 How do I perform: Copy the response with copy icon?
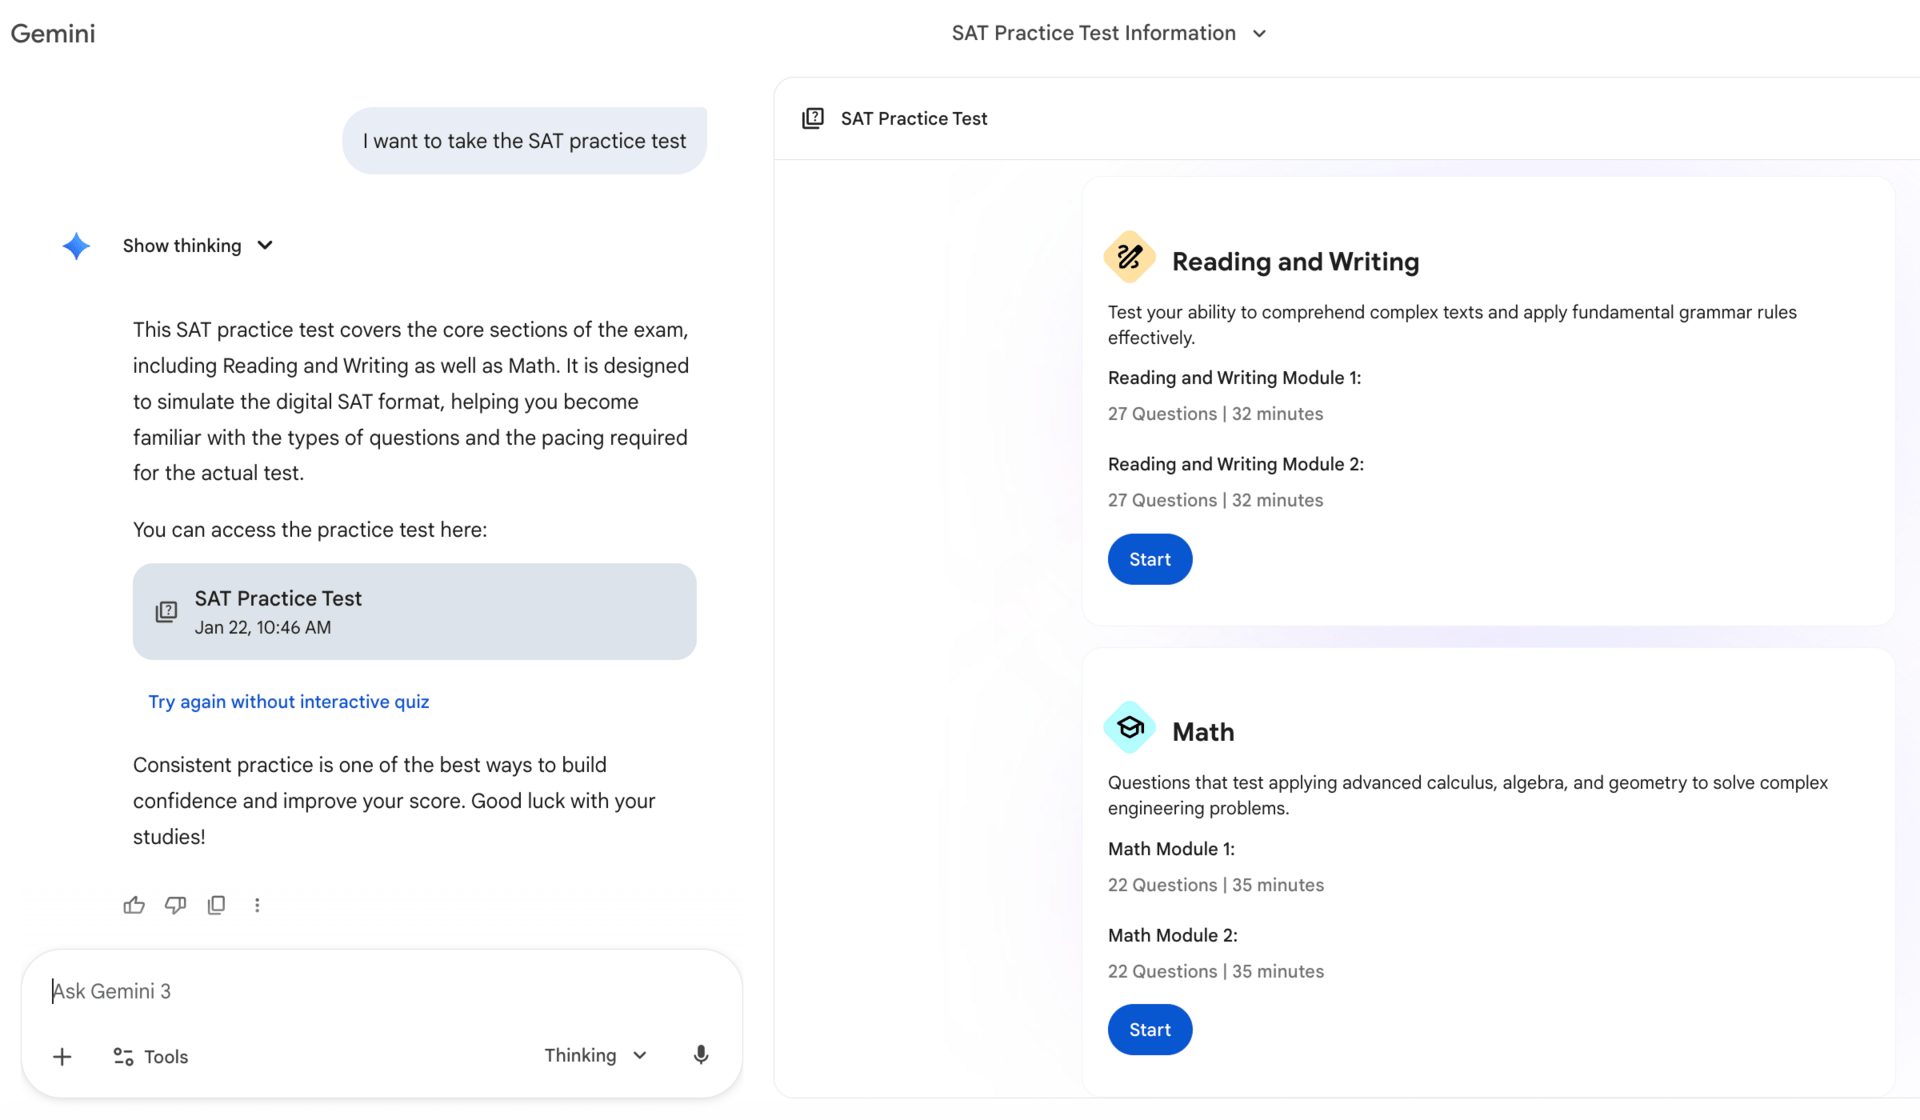click(x=216, y=905)
